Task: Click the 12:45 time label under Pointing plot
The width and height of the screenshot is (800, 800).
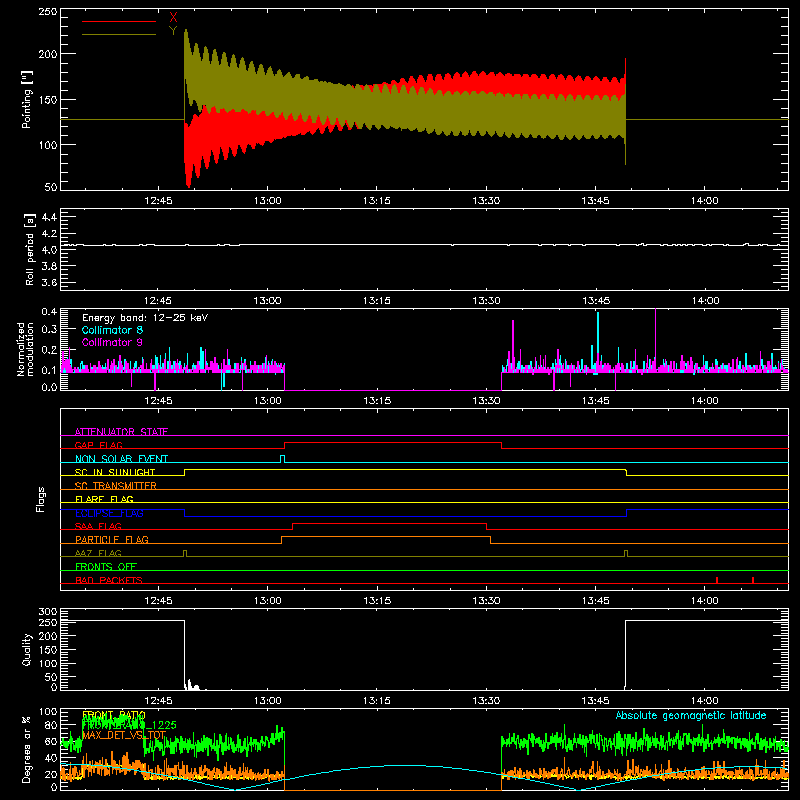Action: [x=158, y=201]
